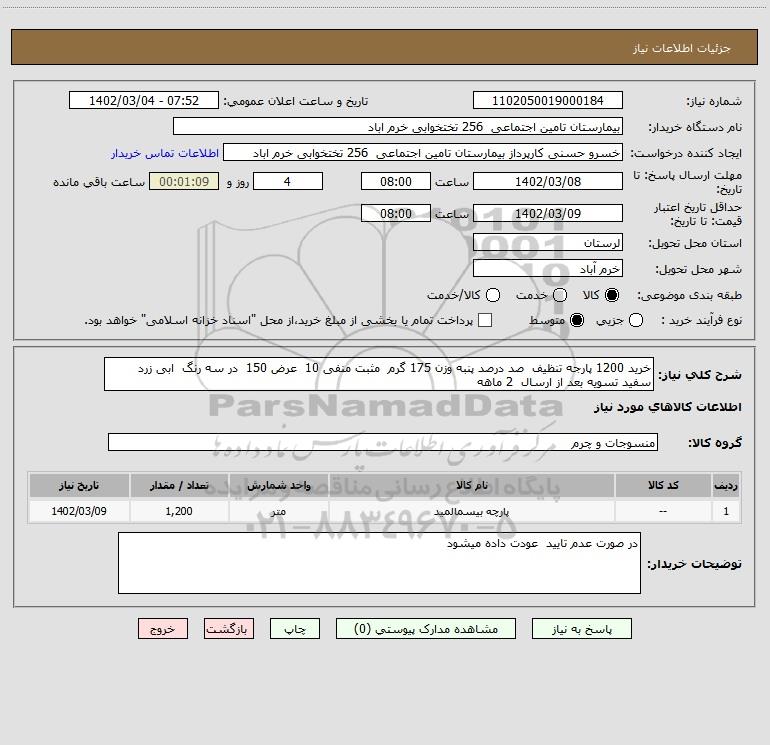The height and width of the screenshot is (745, 770).
Task: Select the خدمت radio button
Action: (x=560, y=295)
